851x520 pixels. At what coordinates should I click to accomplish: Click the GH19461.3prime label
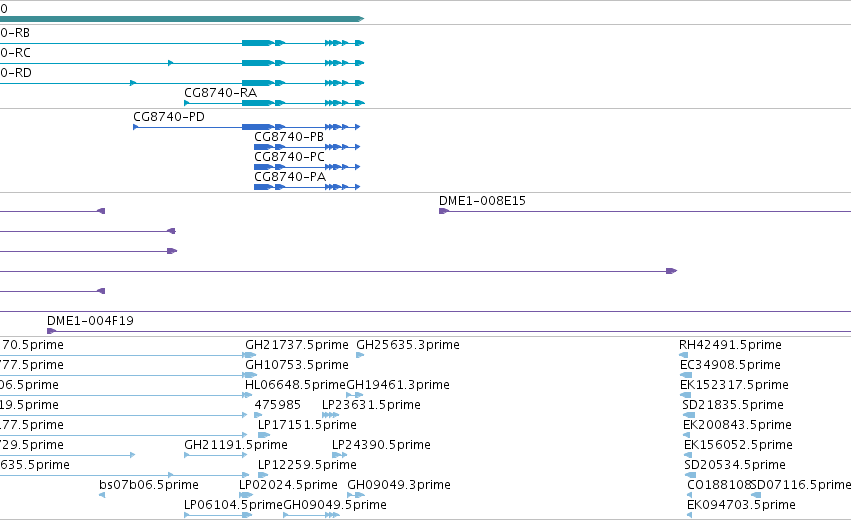coord(398,385)
